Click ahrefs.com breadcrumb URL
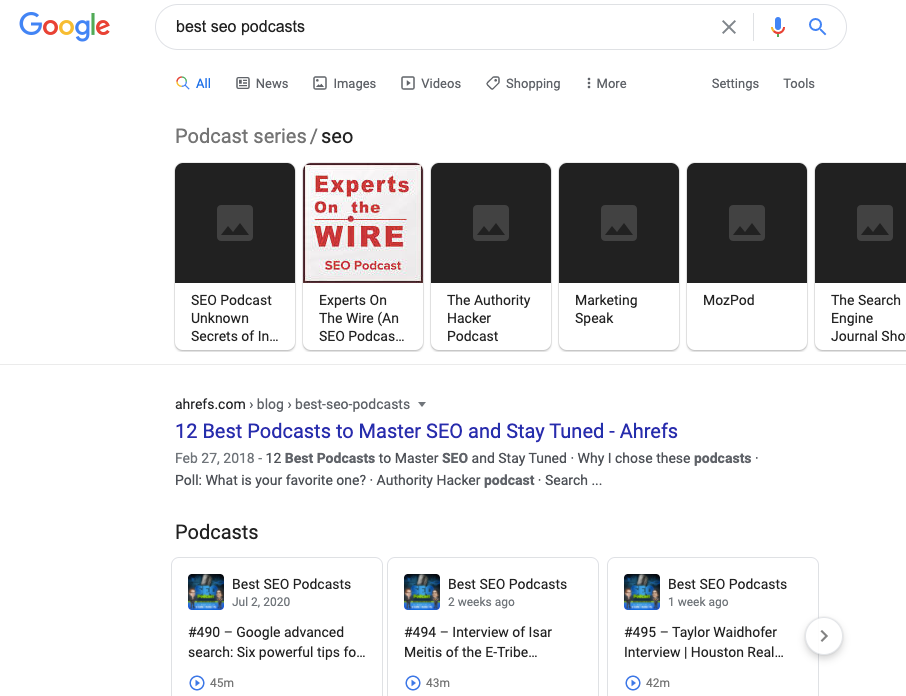This screenshot has width=906, height=696. tap(292, 404)
